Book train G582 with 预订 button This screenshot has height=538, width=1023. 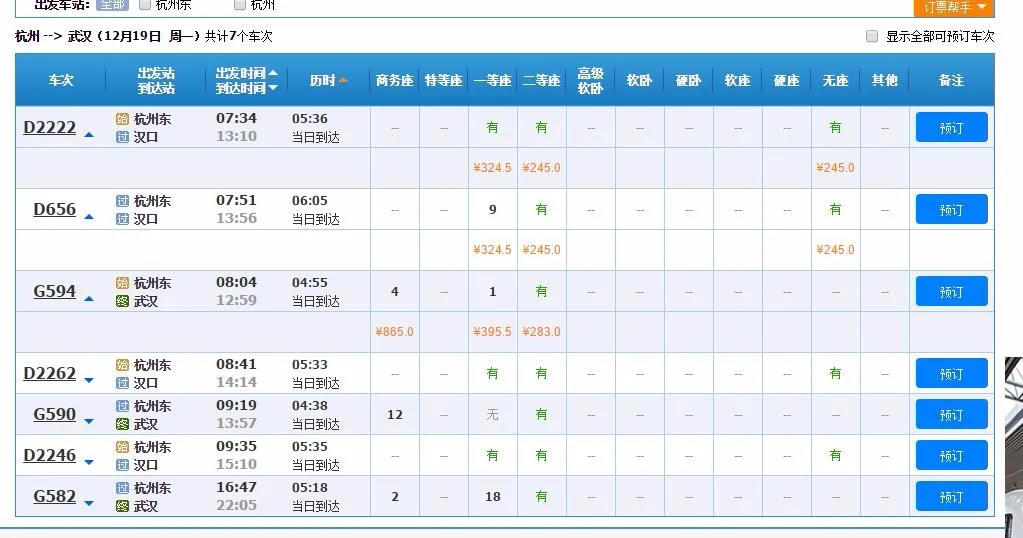tap(951, 497)
